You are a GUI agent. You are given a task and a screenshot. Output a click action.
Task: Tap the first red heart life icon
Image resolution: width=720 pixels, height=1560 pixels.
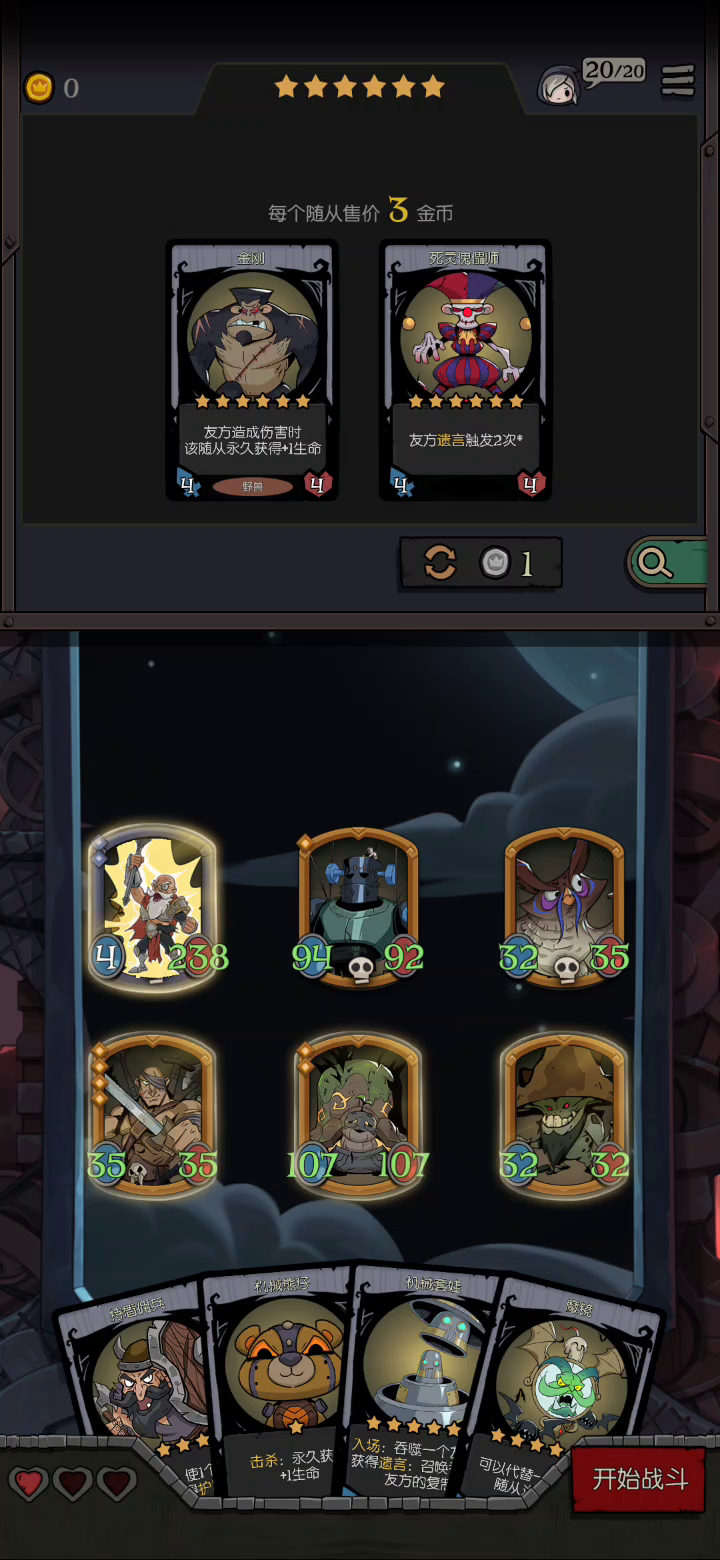click(x=29, y=1483)
